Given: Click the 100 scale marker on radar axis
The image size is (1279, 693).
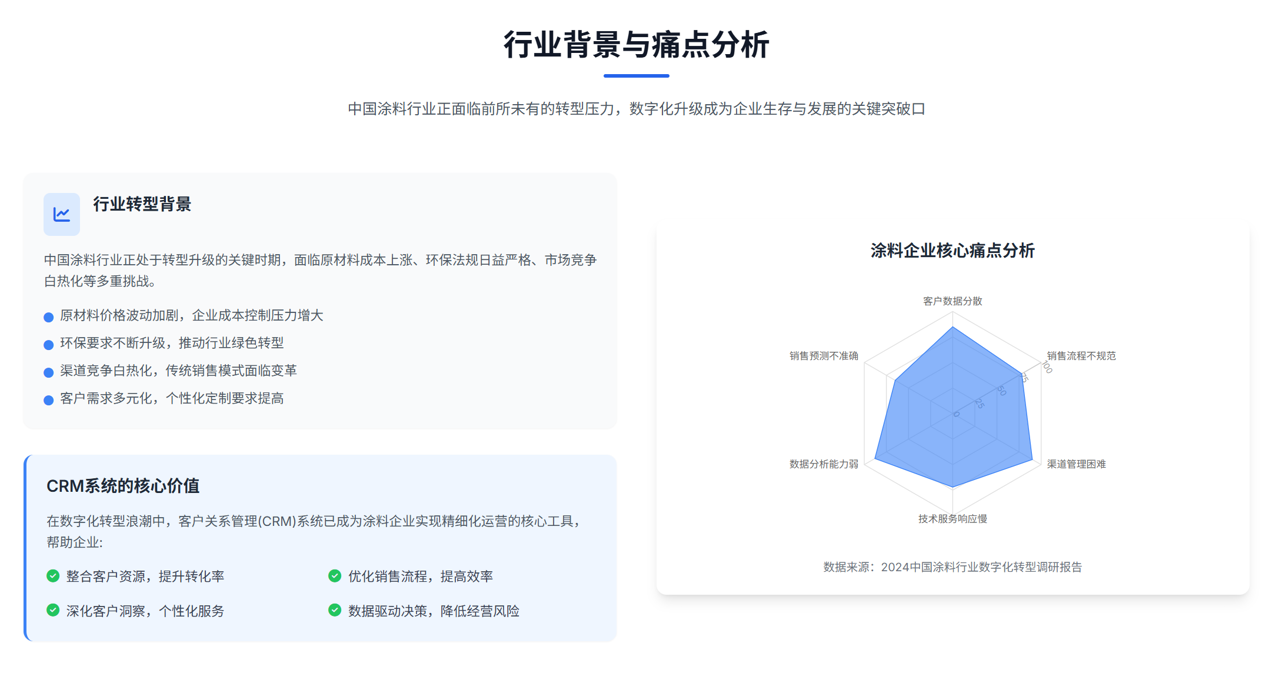Looking at the screenshot, I should click(1047, 367).
